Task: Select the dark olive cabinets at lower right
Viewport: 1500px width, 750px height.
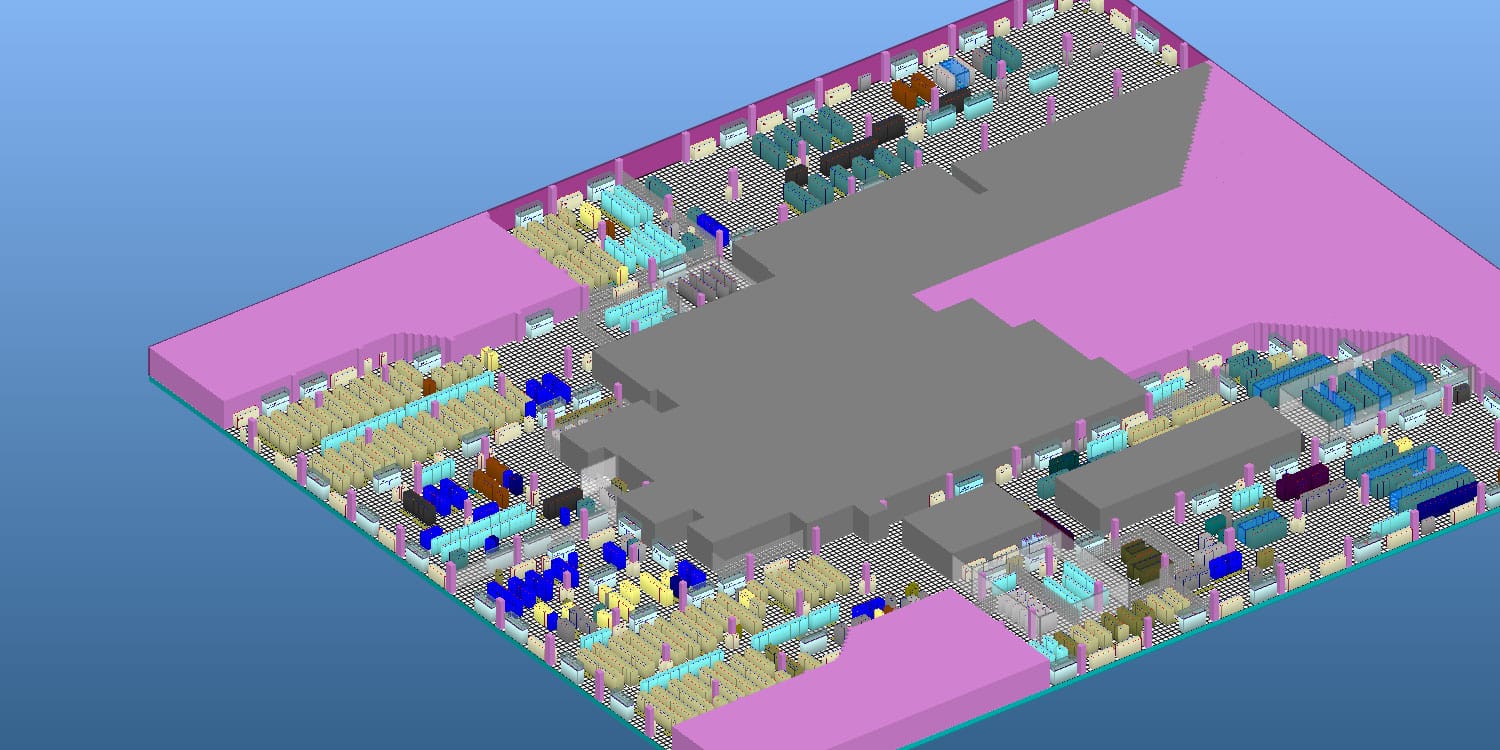Action: pyautogui.click(x=1140, y=560)
